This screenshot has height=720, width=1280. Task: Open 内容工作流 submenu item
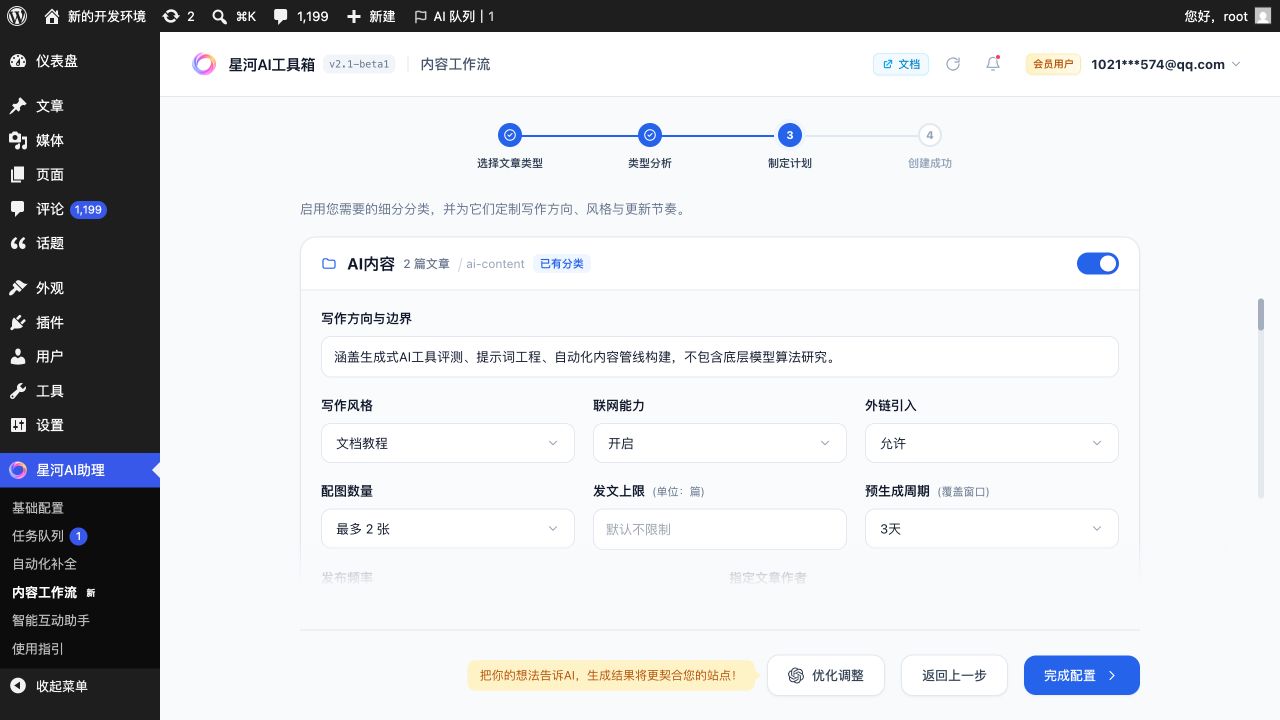44,592
